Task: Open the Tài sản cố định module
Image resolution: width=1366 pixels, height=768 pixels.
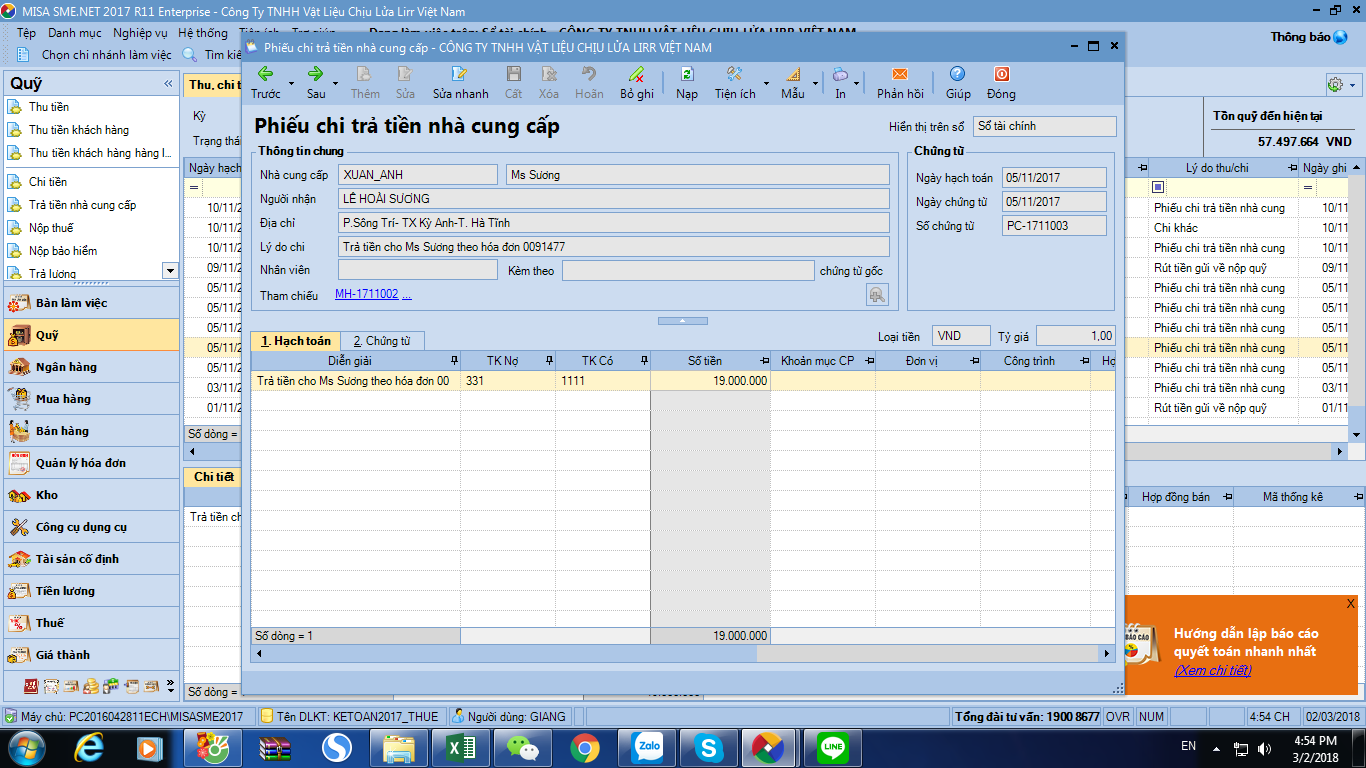Action: [x=90, y=559]
